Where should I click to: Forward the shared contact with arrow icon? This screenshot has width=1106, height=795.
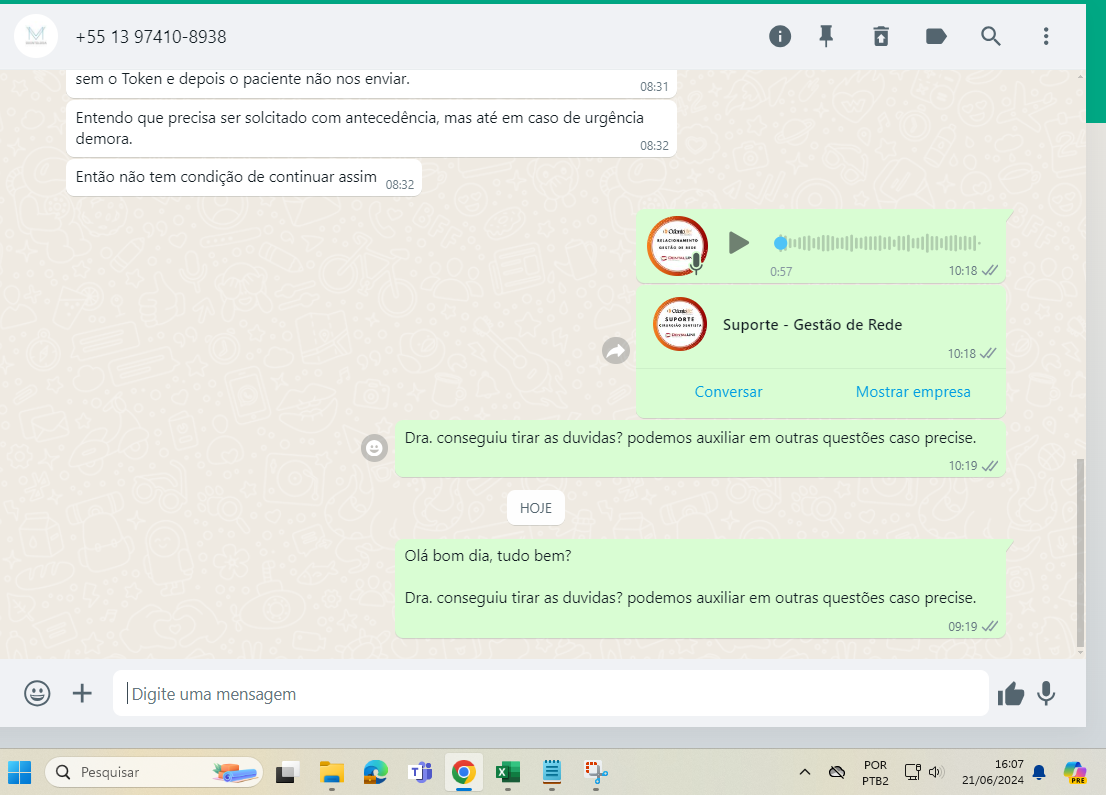coord(615,351)
